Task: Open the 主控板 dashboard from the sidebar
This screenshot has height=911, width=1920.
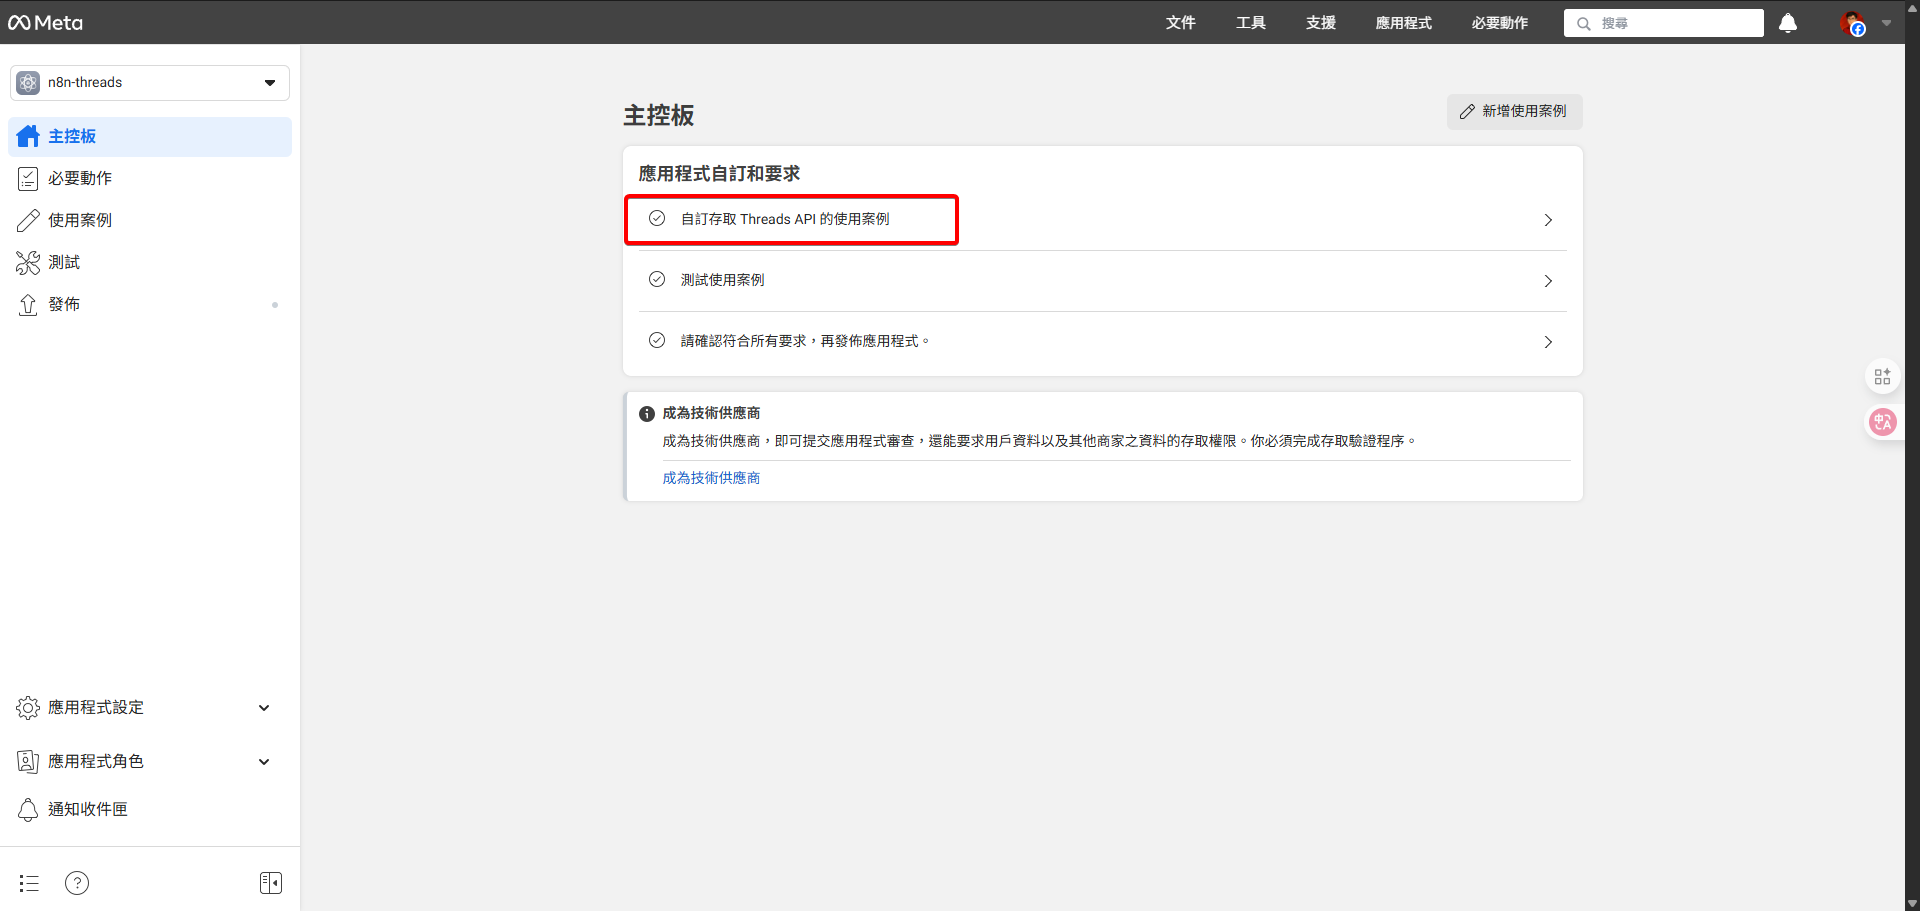Action: pyautogui.click(x=73, y=136)
